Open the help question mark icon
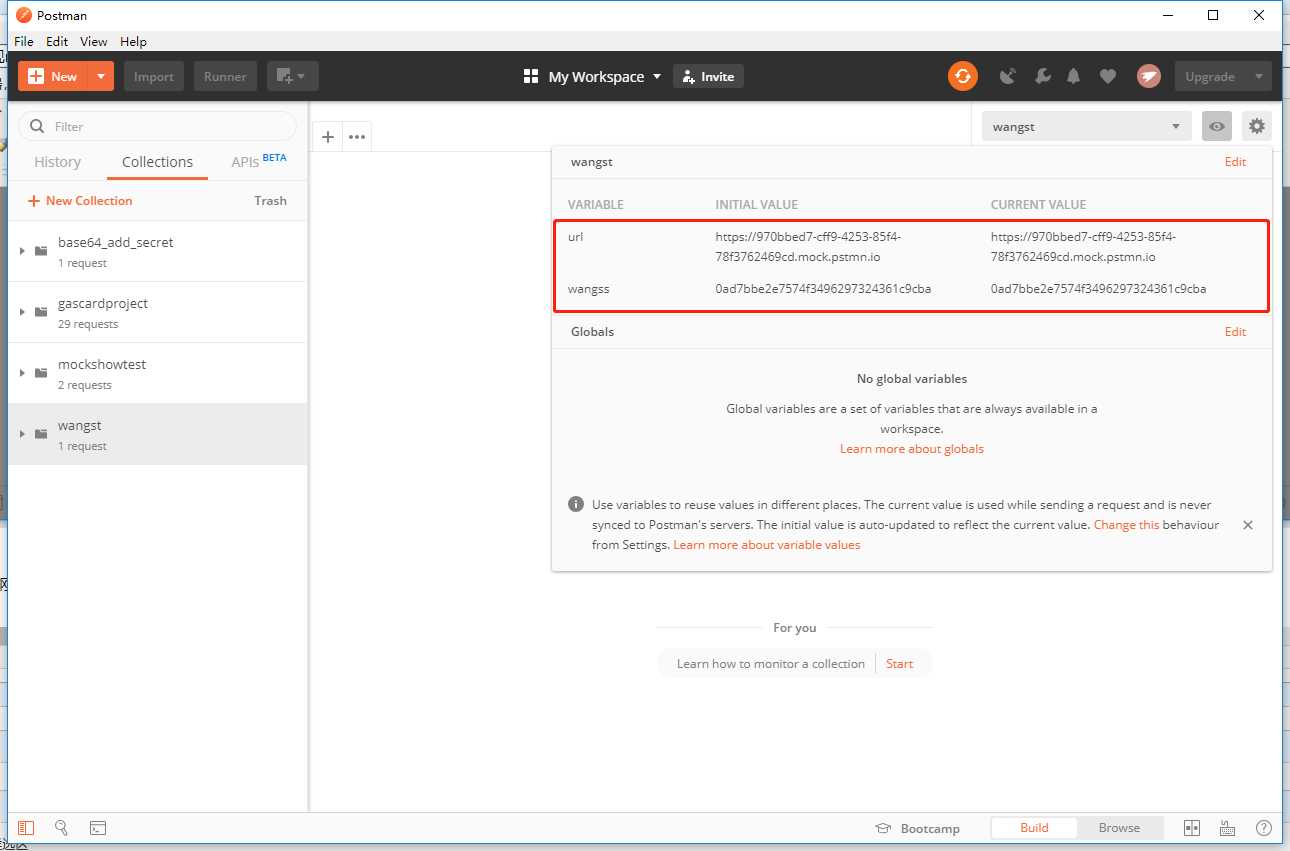Viewport: 1290px width, 851px height. (x=1263, y=828)
